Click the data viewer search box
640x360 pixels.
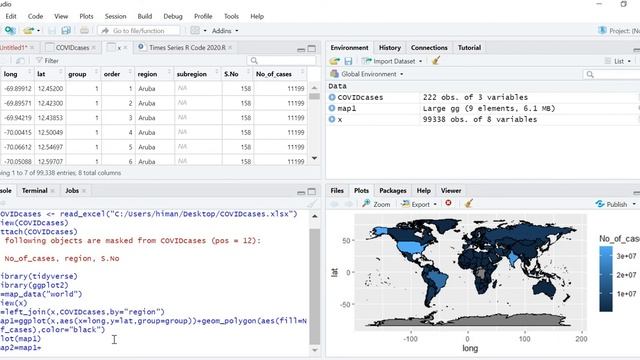tap(281, 61)
